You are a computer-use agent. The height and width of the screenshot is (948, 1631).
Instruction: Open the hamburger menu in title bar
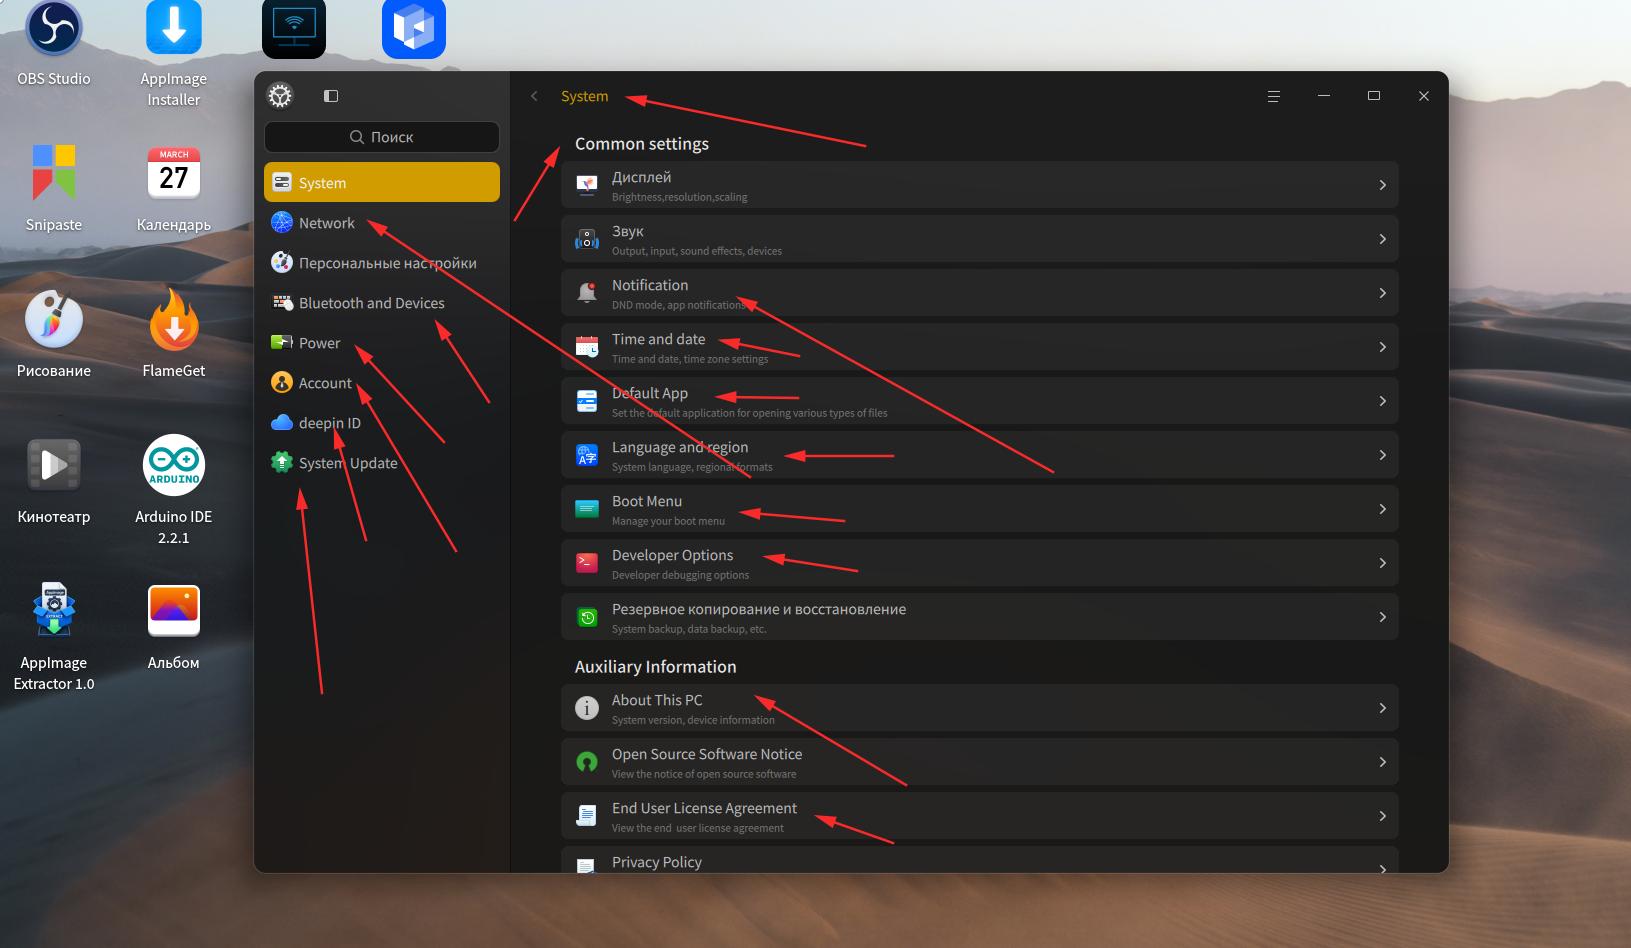pos(1273,96)
